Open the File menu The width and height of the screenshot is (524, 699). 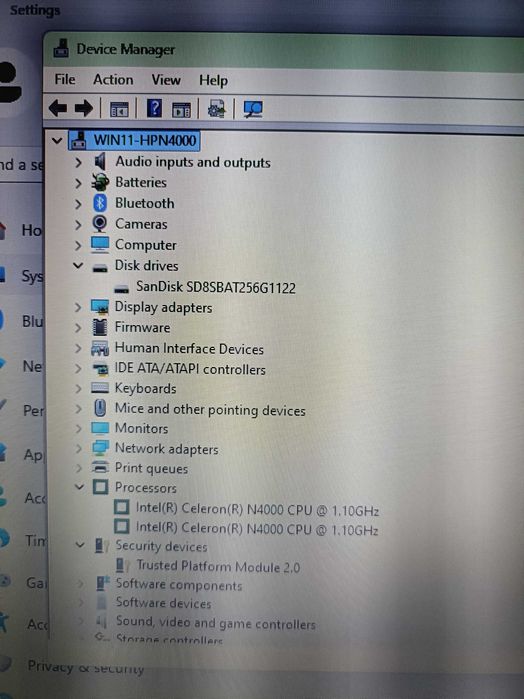tap(65, 79)
